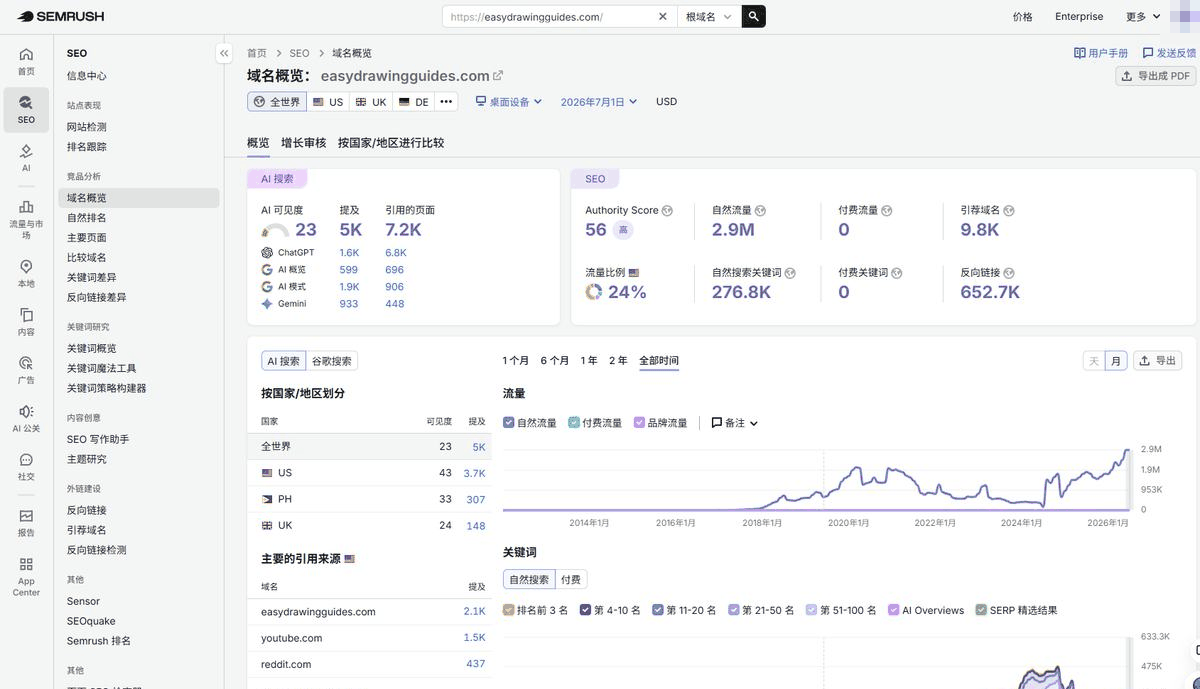1200x689 pixels.
Task: Switch to 增长审核 tab
Action: click(304, 143)
